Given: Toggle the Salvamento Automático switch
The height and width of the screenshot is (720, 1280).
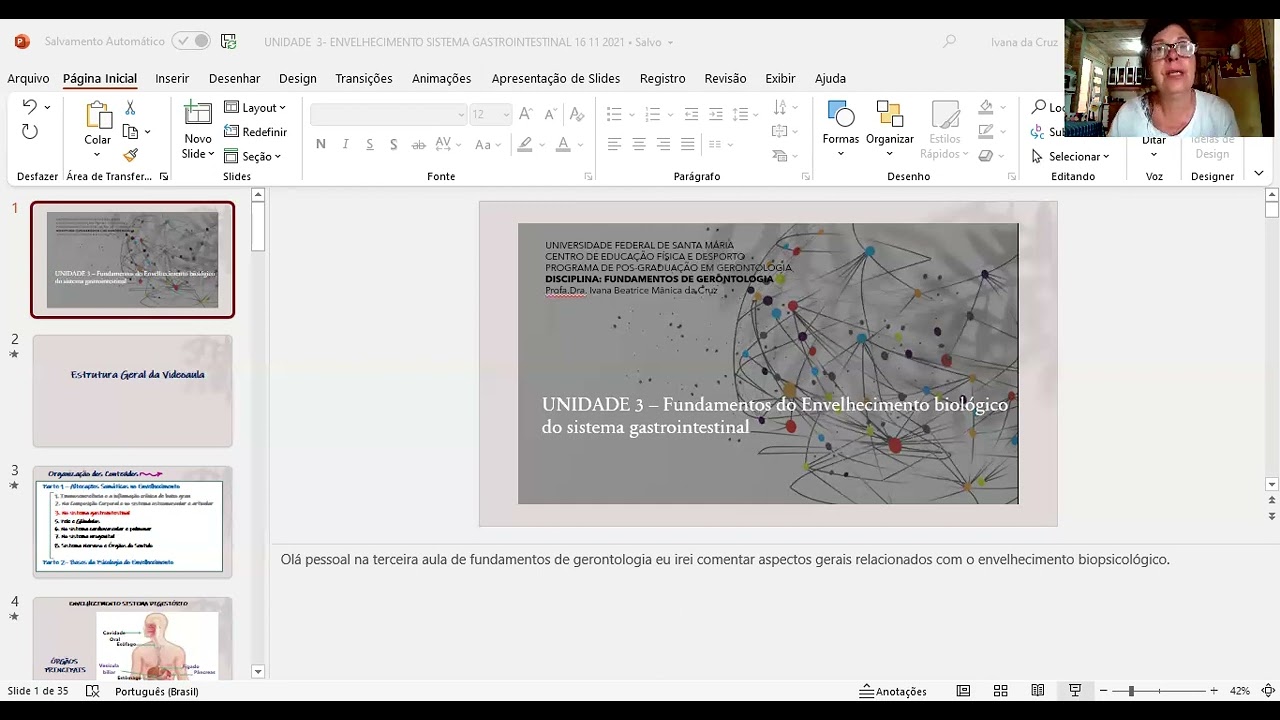Looking at the screenshot, I should 191,41.
